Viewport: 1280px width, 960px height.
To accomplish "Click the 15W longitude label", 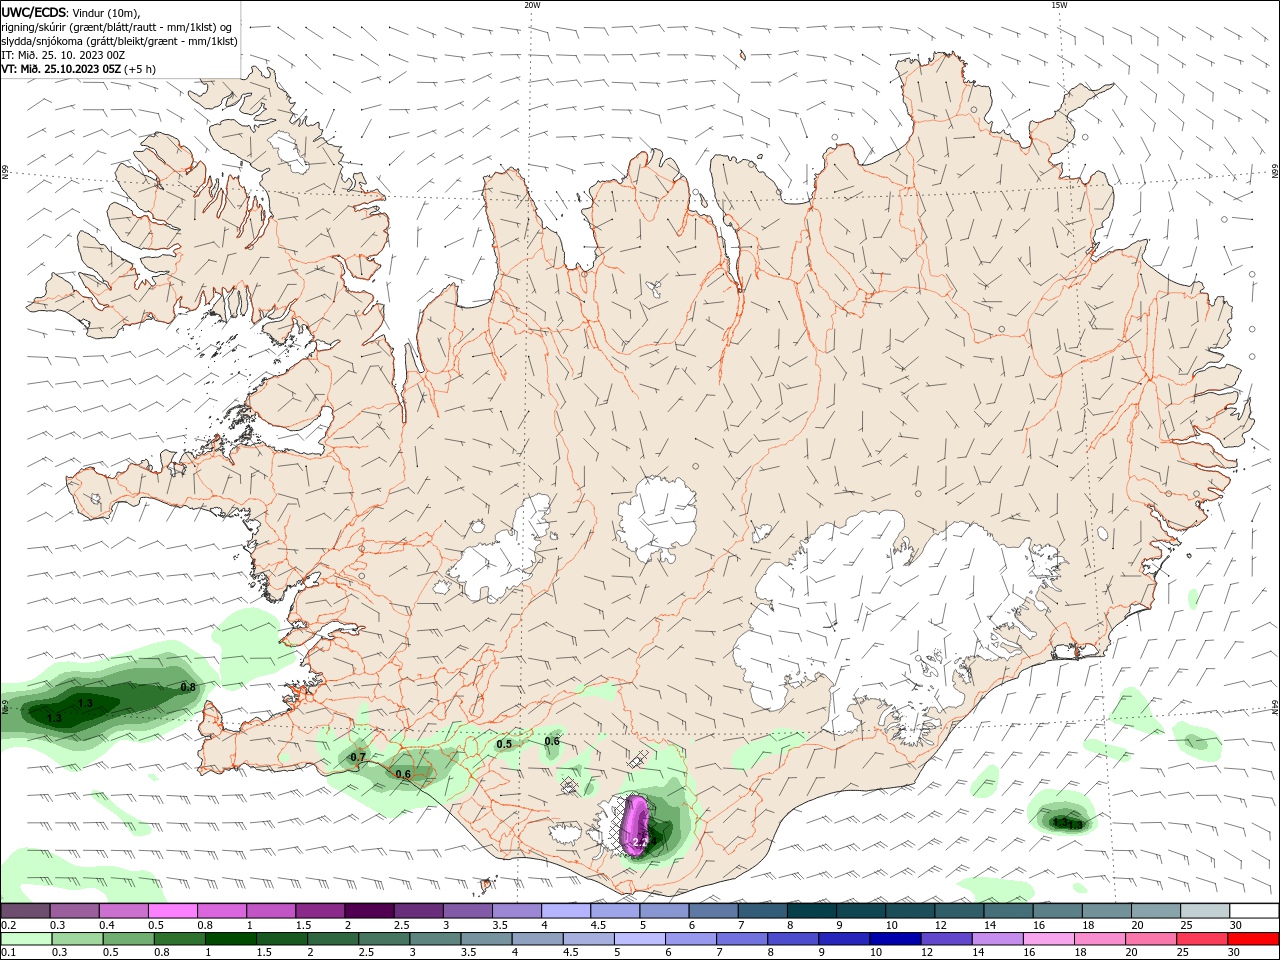I will tap(1059, 5).
